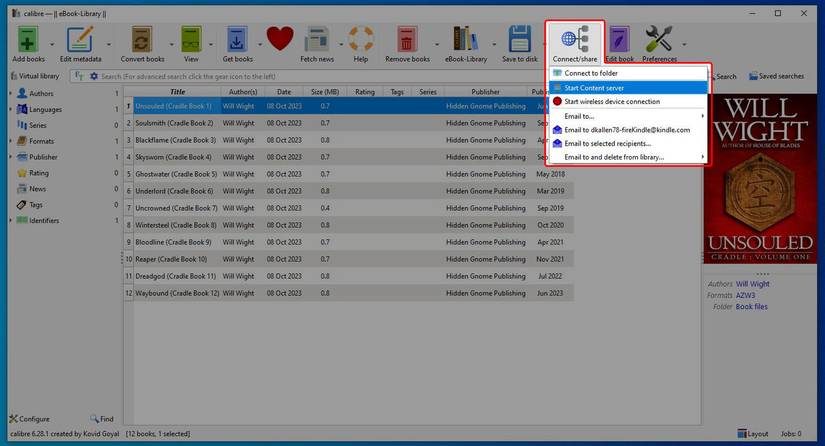Expand the Authors category tree
The height and width of the screenshot is (446, 825).
[x=11, y=94]
